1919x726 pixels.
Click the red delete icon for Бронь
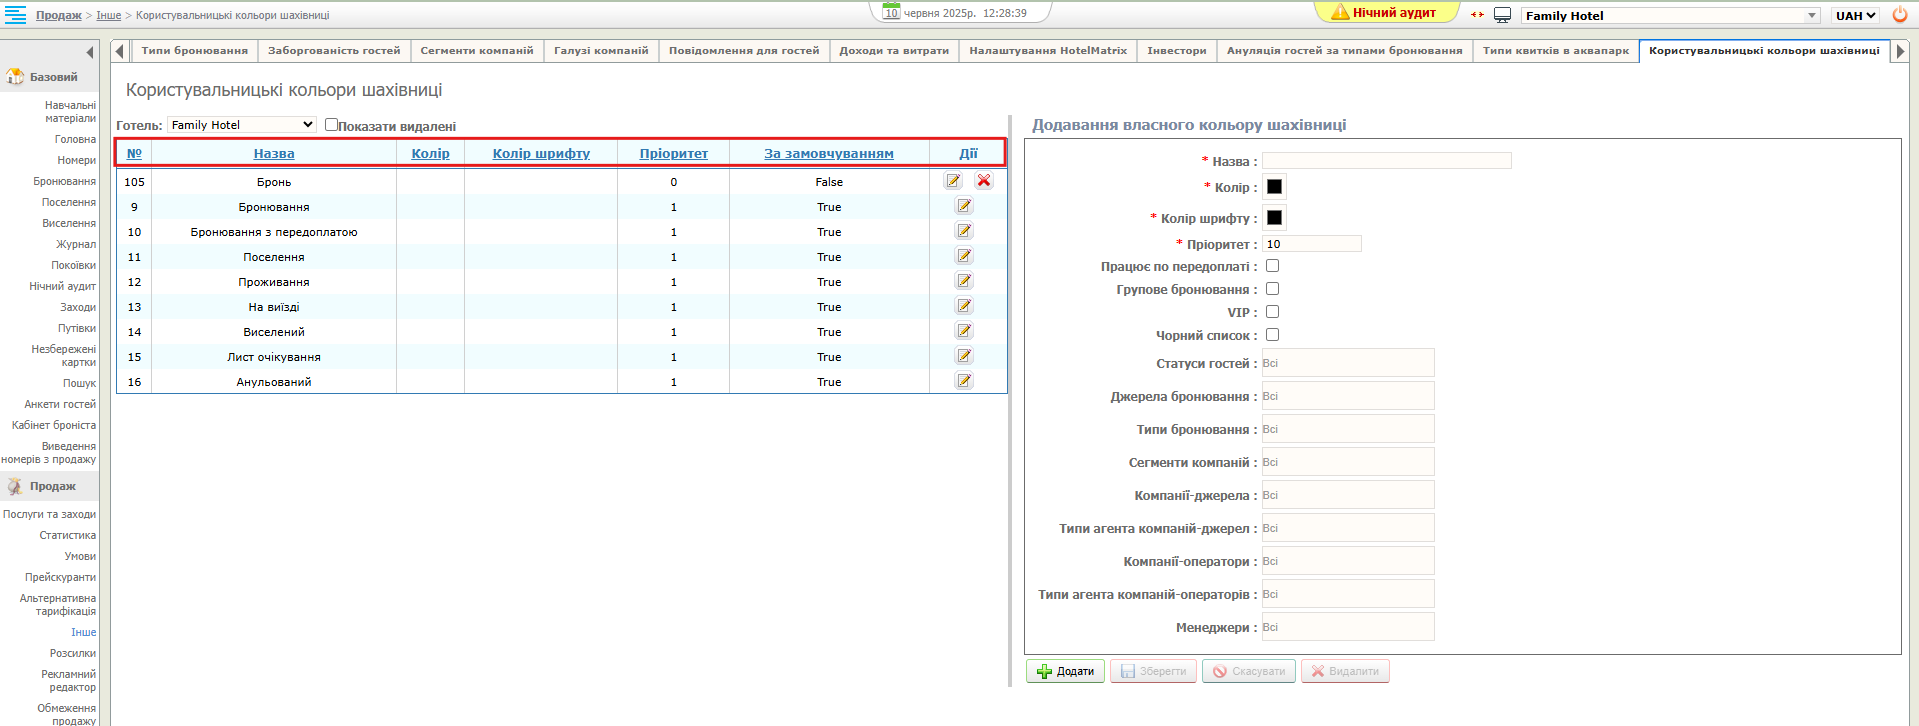[x=984, y=181]
